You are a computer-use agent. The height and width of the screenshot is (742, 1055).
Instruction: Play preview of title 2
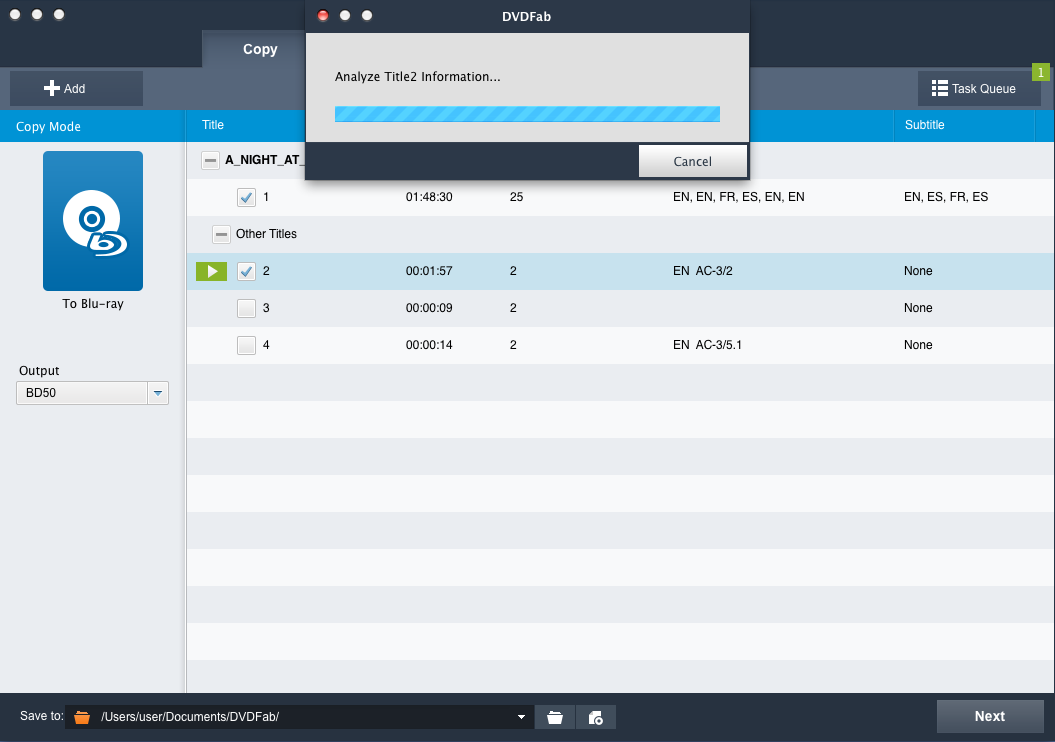[211, 271]
